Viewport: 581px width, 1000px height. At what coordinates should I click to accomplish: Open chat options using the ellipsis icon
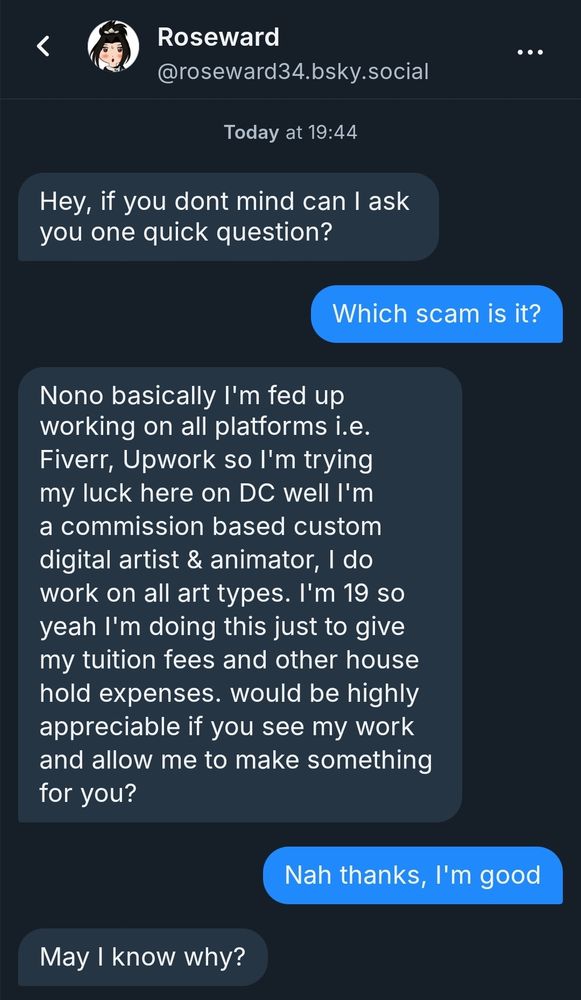point(530,52)
